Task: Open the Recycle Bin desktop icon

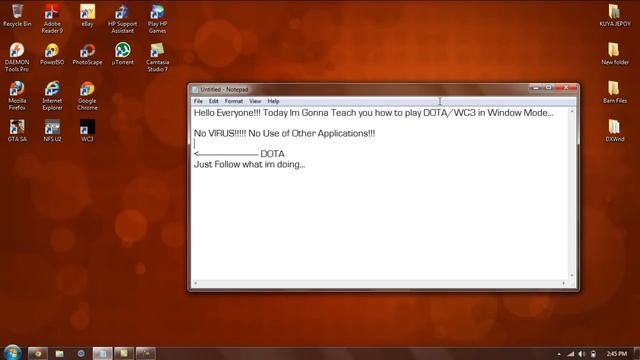Action: [17, 15]
